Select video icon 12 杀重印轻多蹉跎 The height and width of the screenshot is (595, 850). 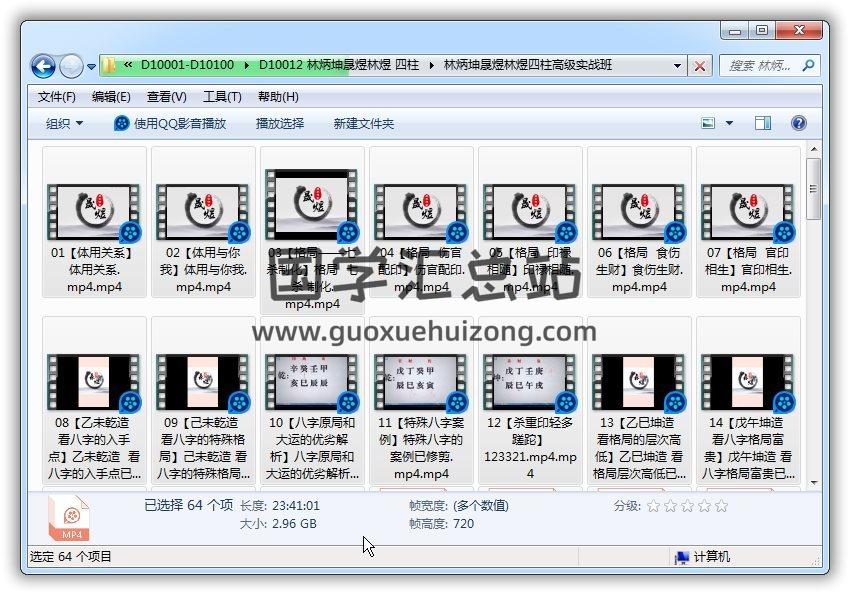[x=529, y=382]
